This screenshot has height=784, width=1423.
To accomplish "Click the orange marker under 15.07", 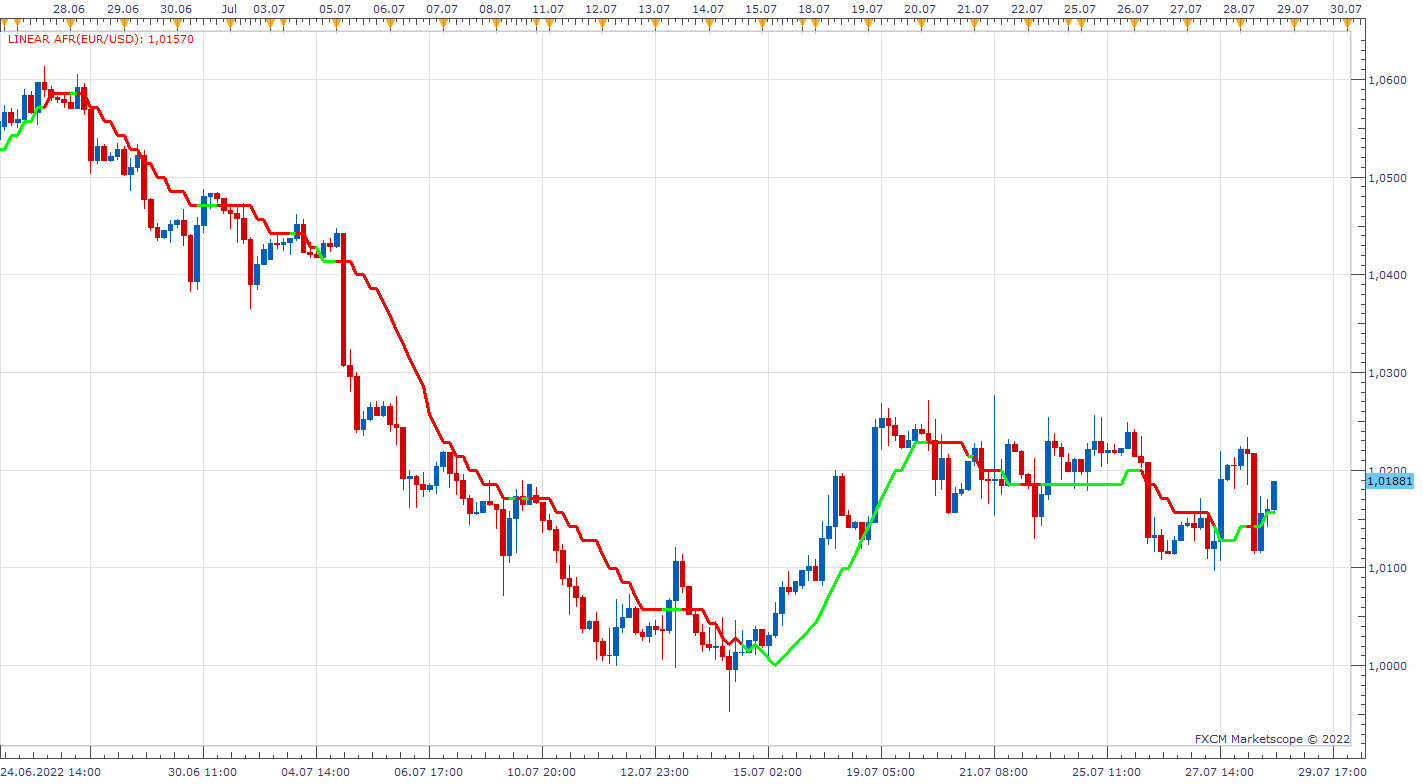I will point(761,23).
